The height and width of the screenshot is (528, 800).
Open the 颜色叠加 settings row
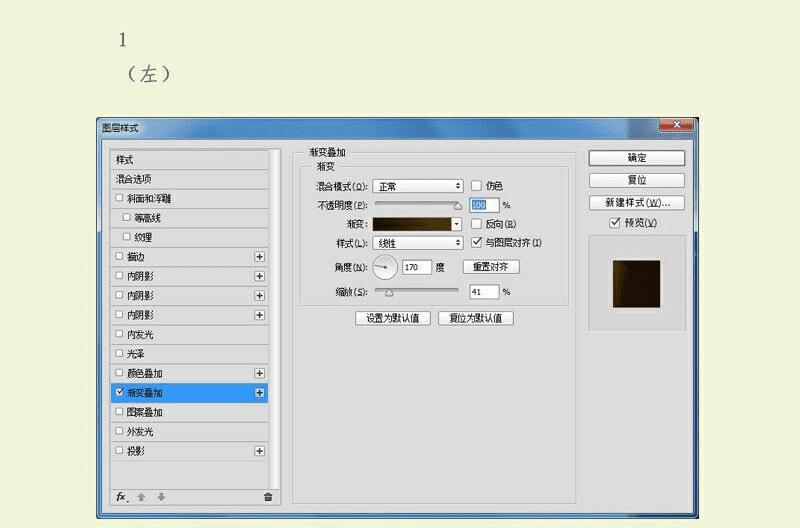click(189, 373)
